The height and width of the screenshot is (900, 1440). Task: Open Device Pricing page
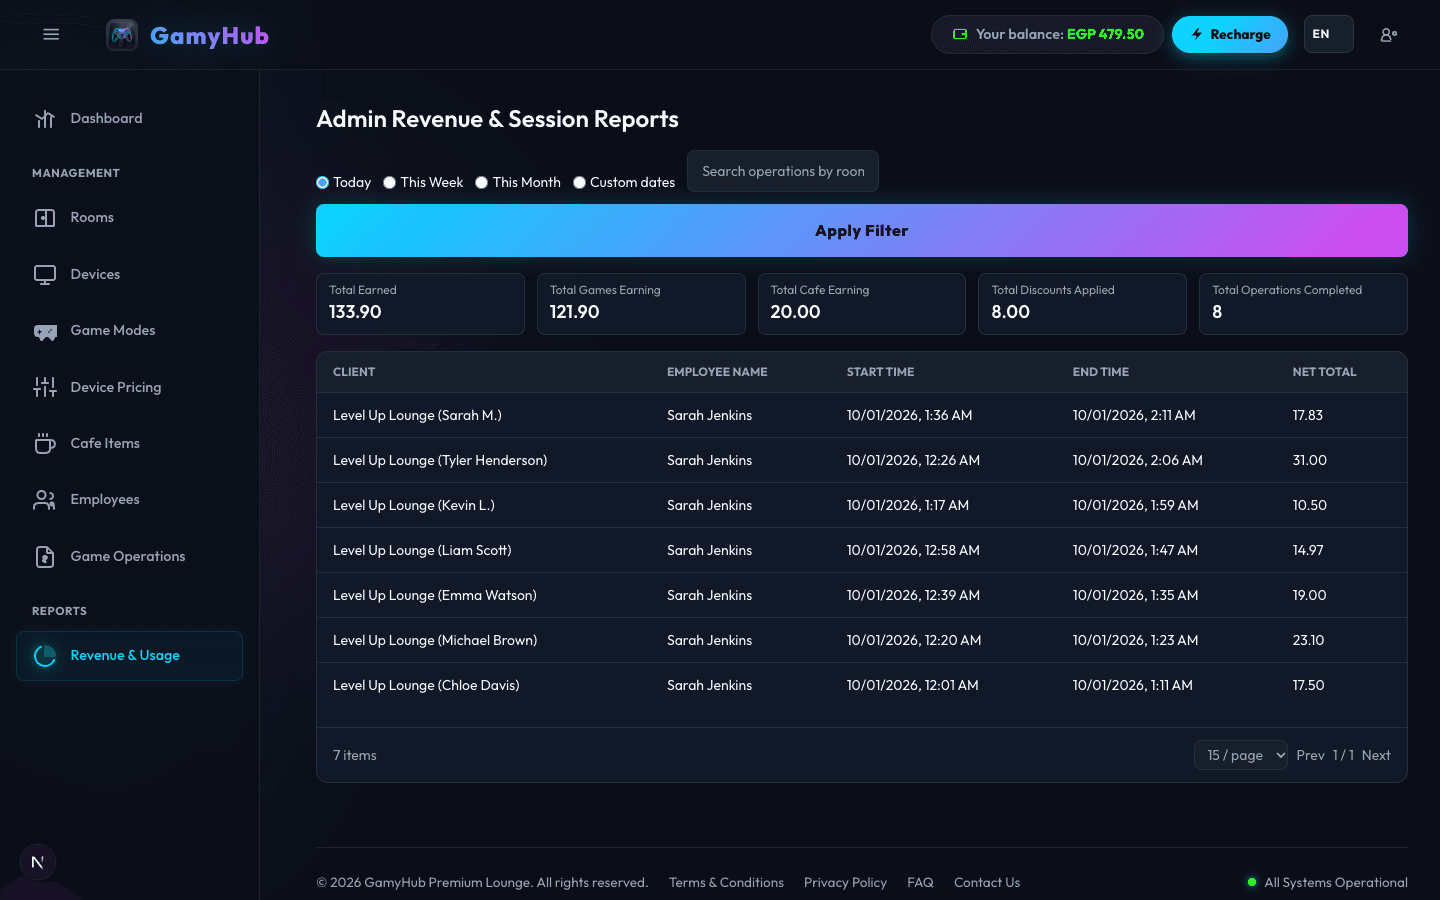tap(129, 387)
